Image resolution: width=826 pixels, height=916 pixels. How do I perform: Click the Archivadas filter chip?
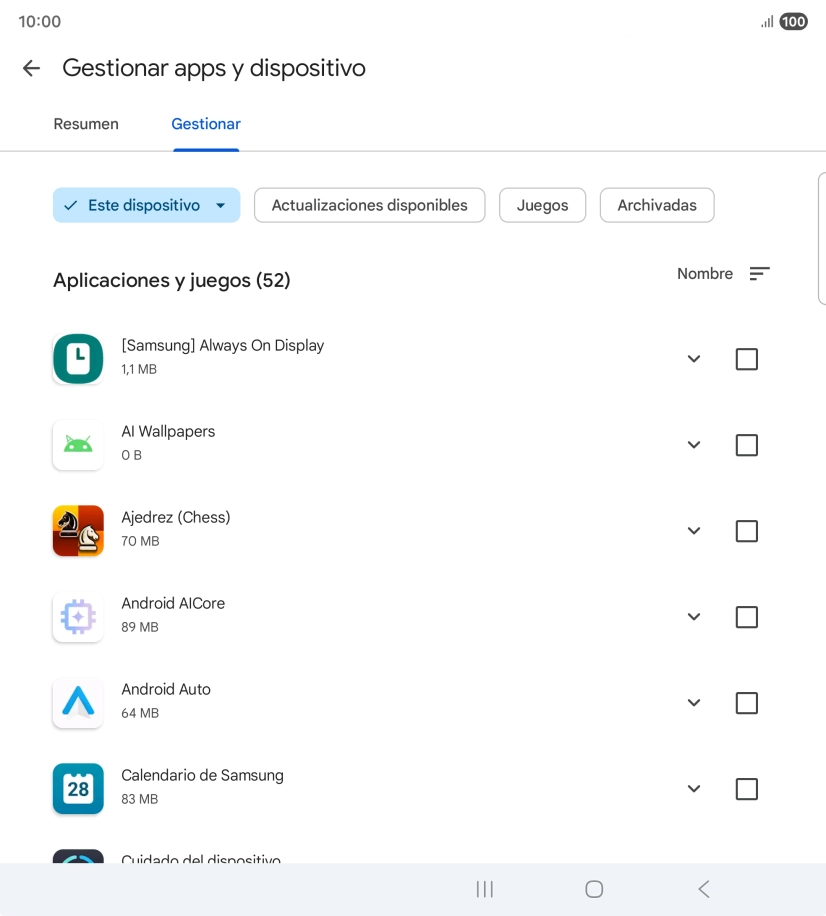656,205
